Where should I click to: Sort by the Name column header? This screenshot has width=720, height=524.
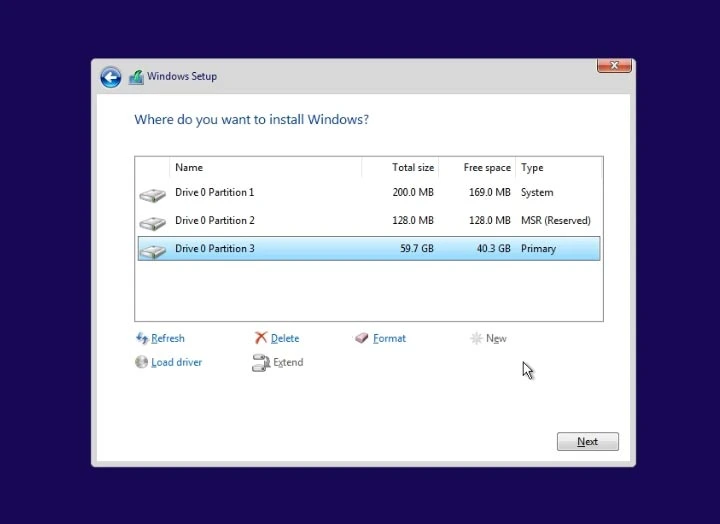click(265, 168)
